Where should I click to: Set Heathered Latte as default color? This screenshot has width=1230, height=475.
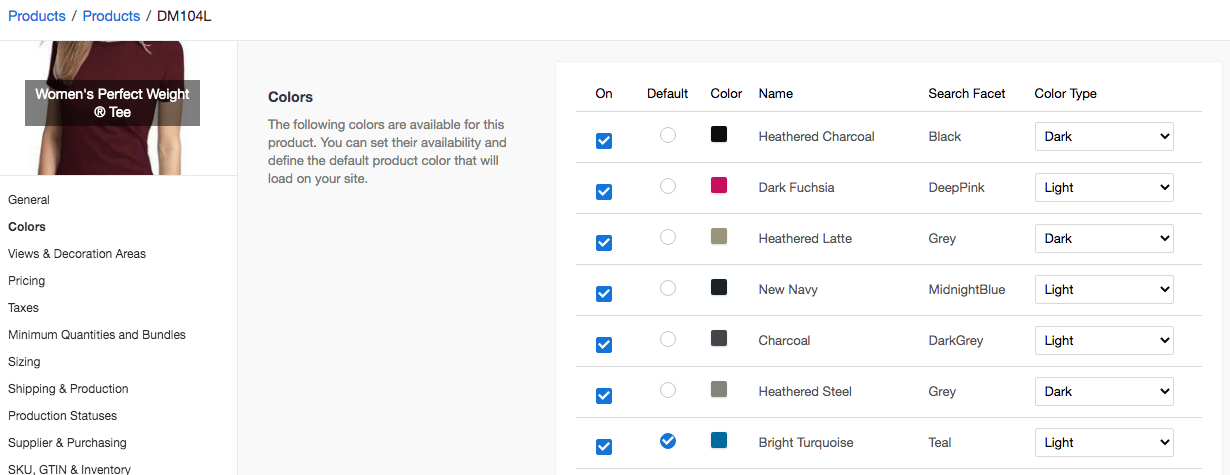668,237
